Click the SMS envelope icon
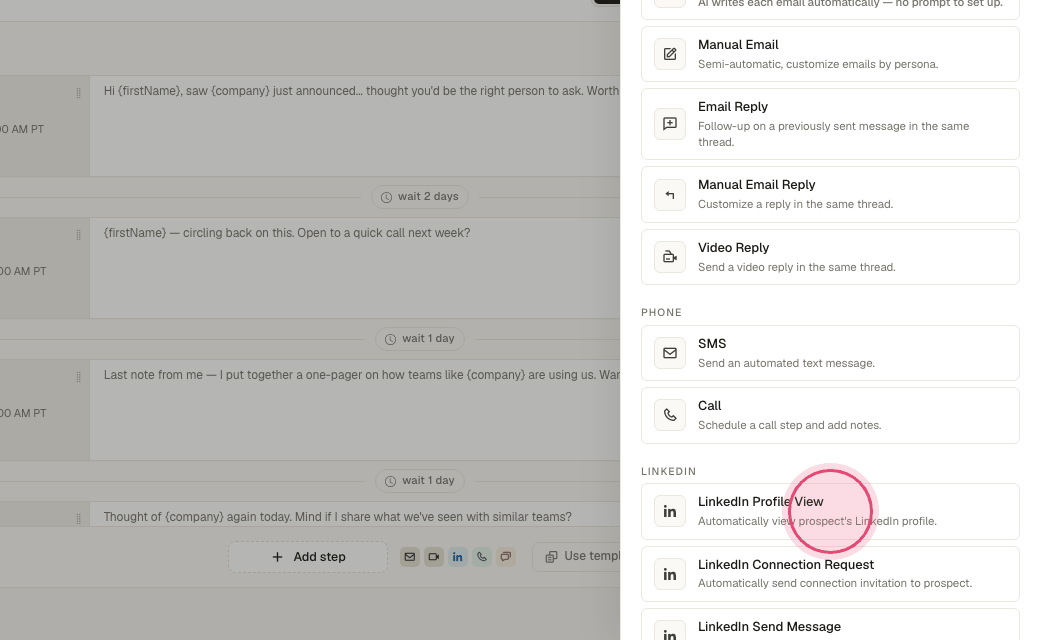Viewport: 1040px width, 640px height. pos(670,353)
